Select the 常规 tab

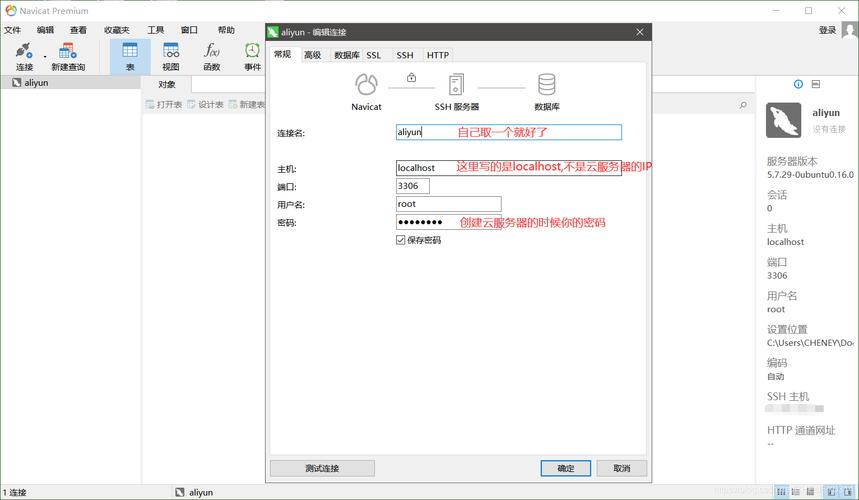[x=283, y=54]
